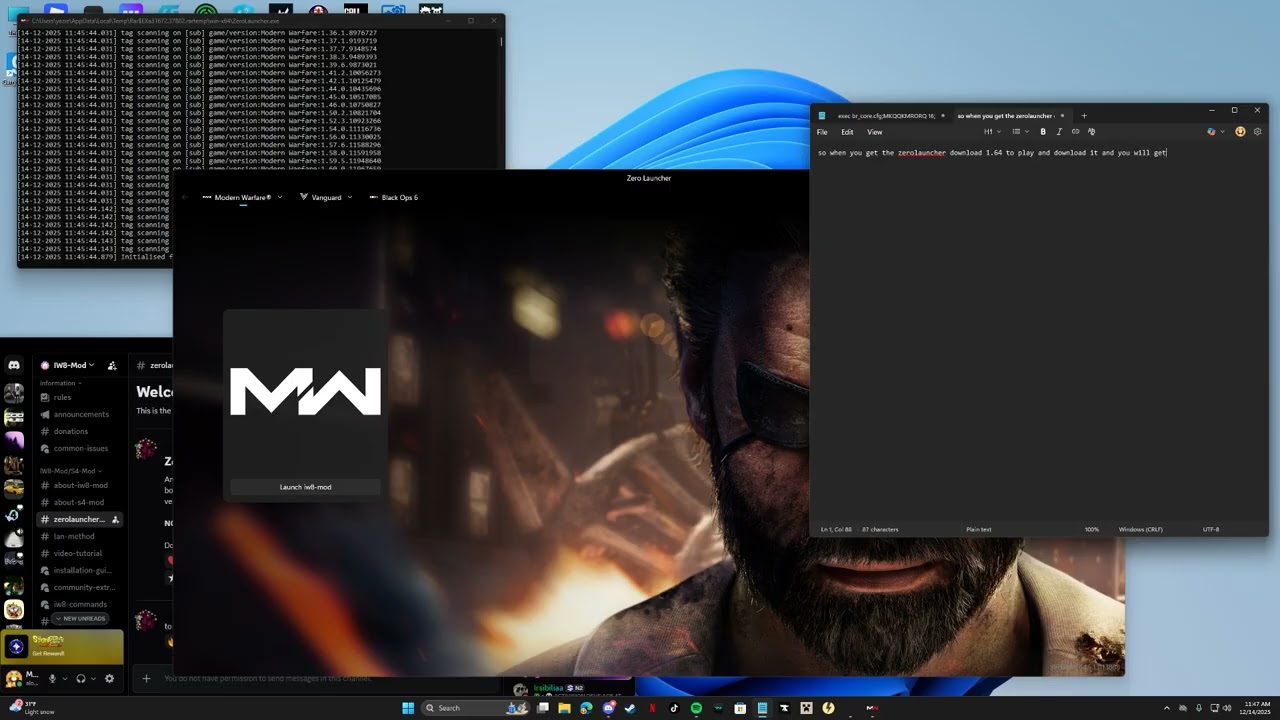Collapse the IW8-Mod/S4-Mod category
Screen dimensions: 1280x720
click(x=71, y=470)
